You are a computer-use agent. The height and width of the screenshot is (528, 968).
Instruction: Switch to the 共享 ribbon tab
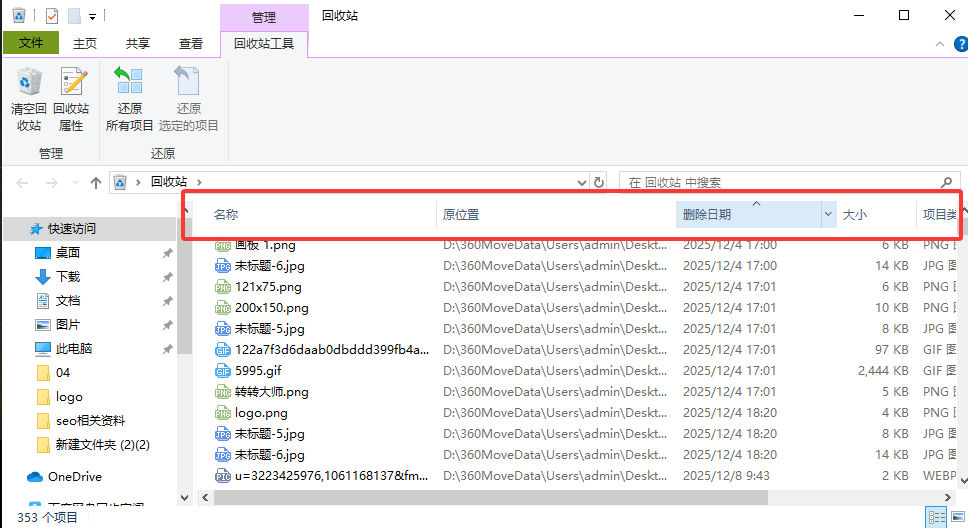(138, 44)
